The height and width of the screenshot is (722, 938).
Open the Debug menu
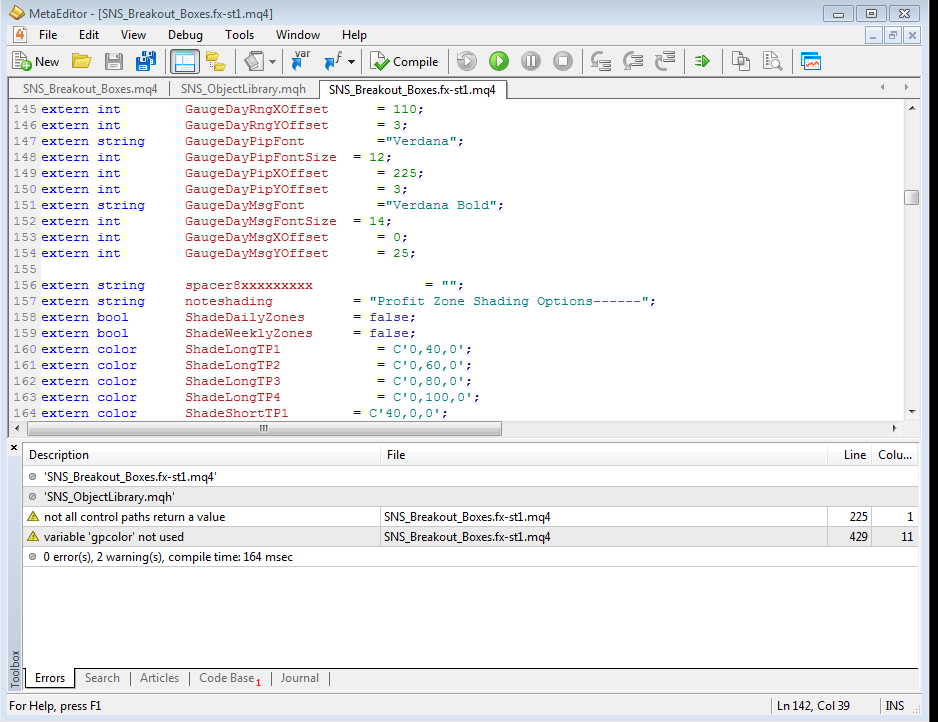coord(185,35)
